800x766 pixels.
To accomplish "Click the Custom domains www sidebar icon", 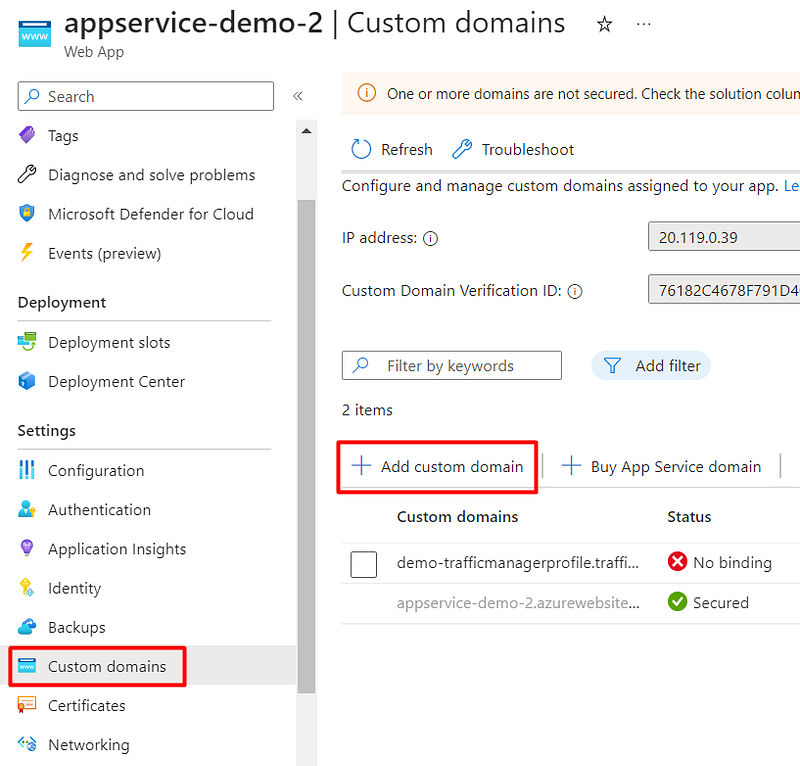I will 27,665.
